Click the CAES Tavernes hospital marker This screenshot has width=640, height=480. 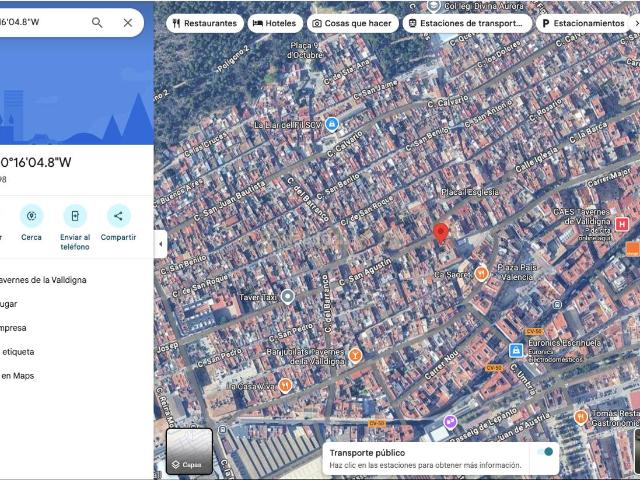(x=622, y=224)
